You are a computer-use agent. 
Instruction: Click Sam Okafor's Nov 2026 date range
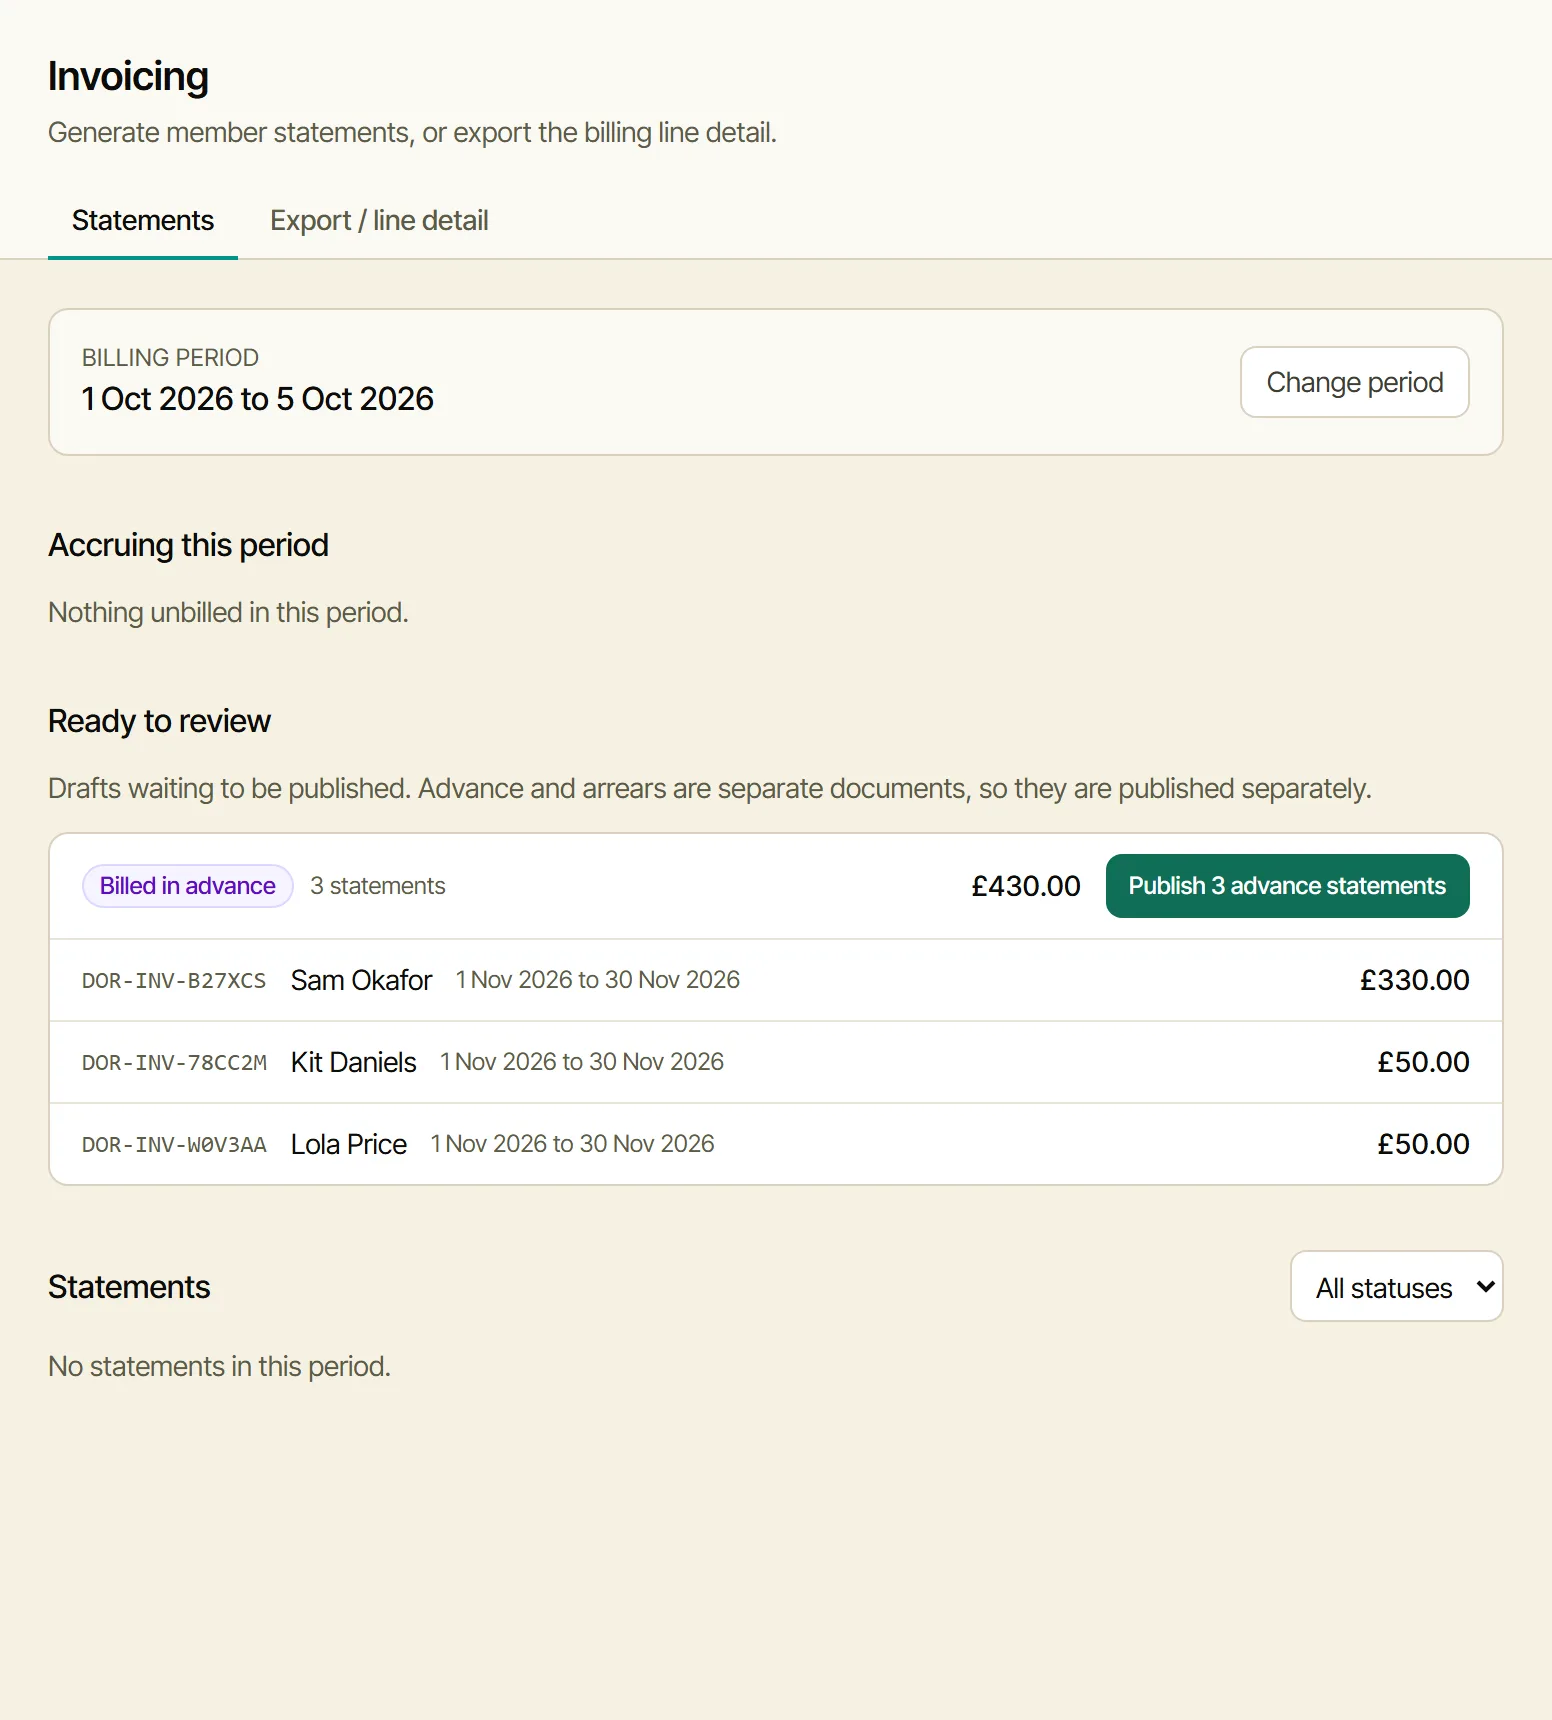click(598, 980)
